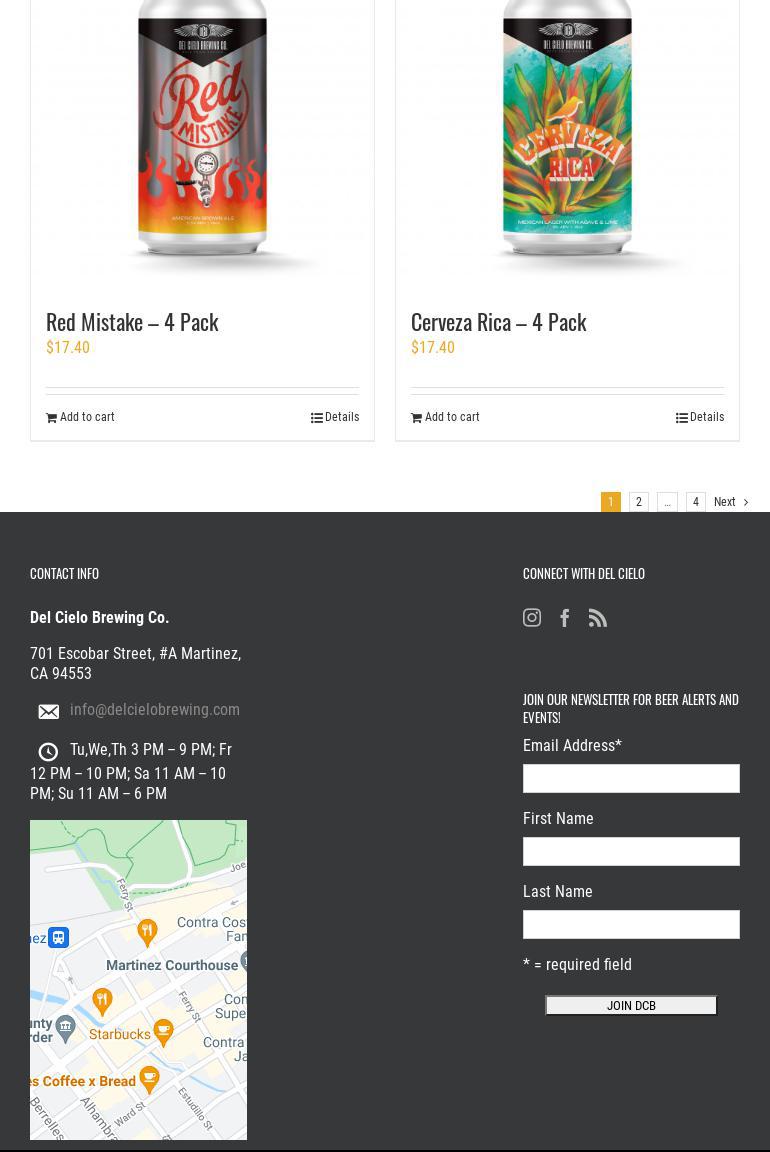
Task: Open the Cerveza Rica – 4 Pack title
Action: point(498,322)
